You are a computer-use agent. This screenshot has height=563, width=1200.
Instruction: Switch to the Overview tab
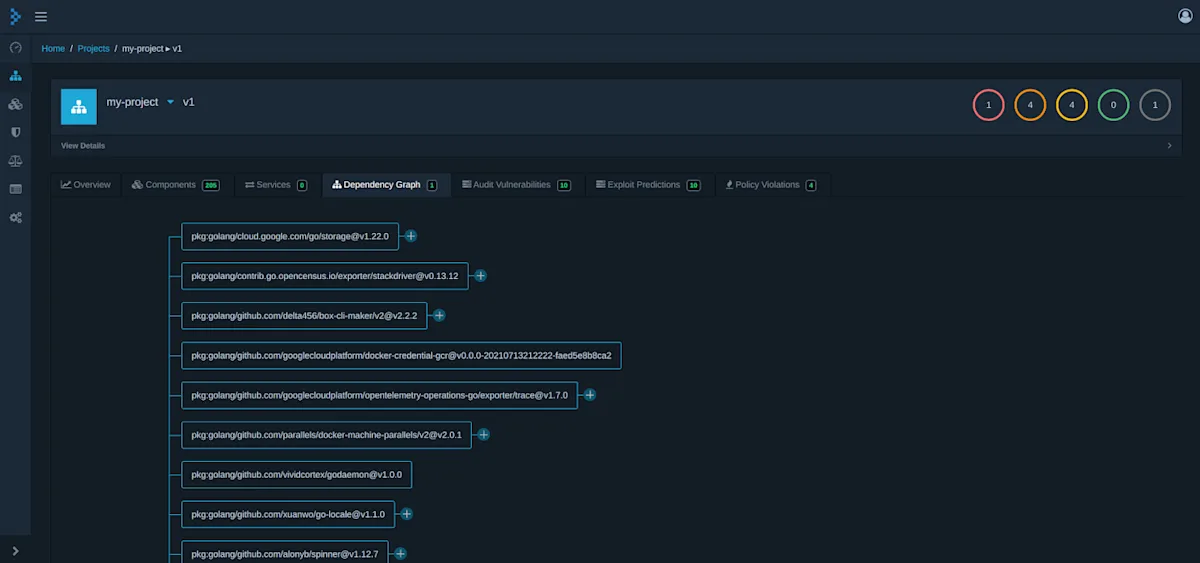click(x=86, y=185)
